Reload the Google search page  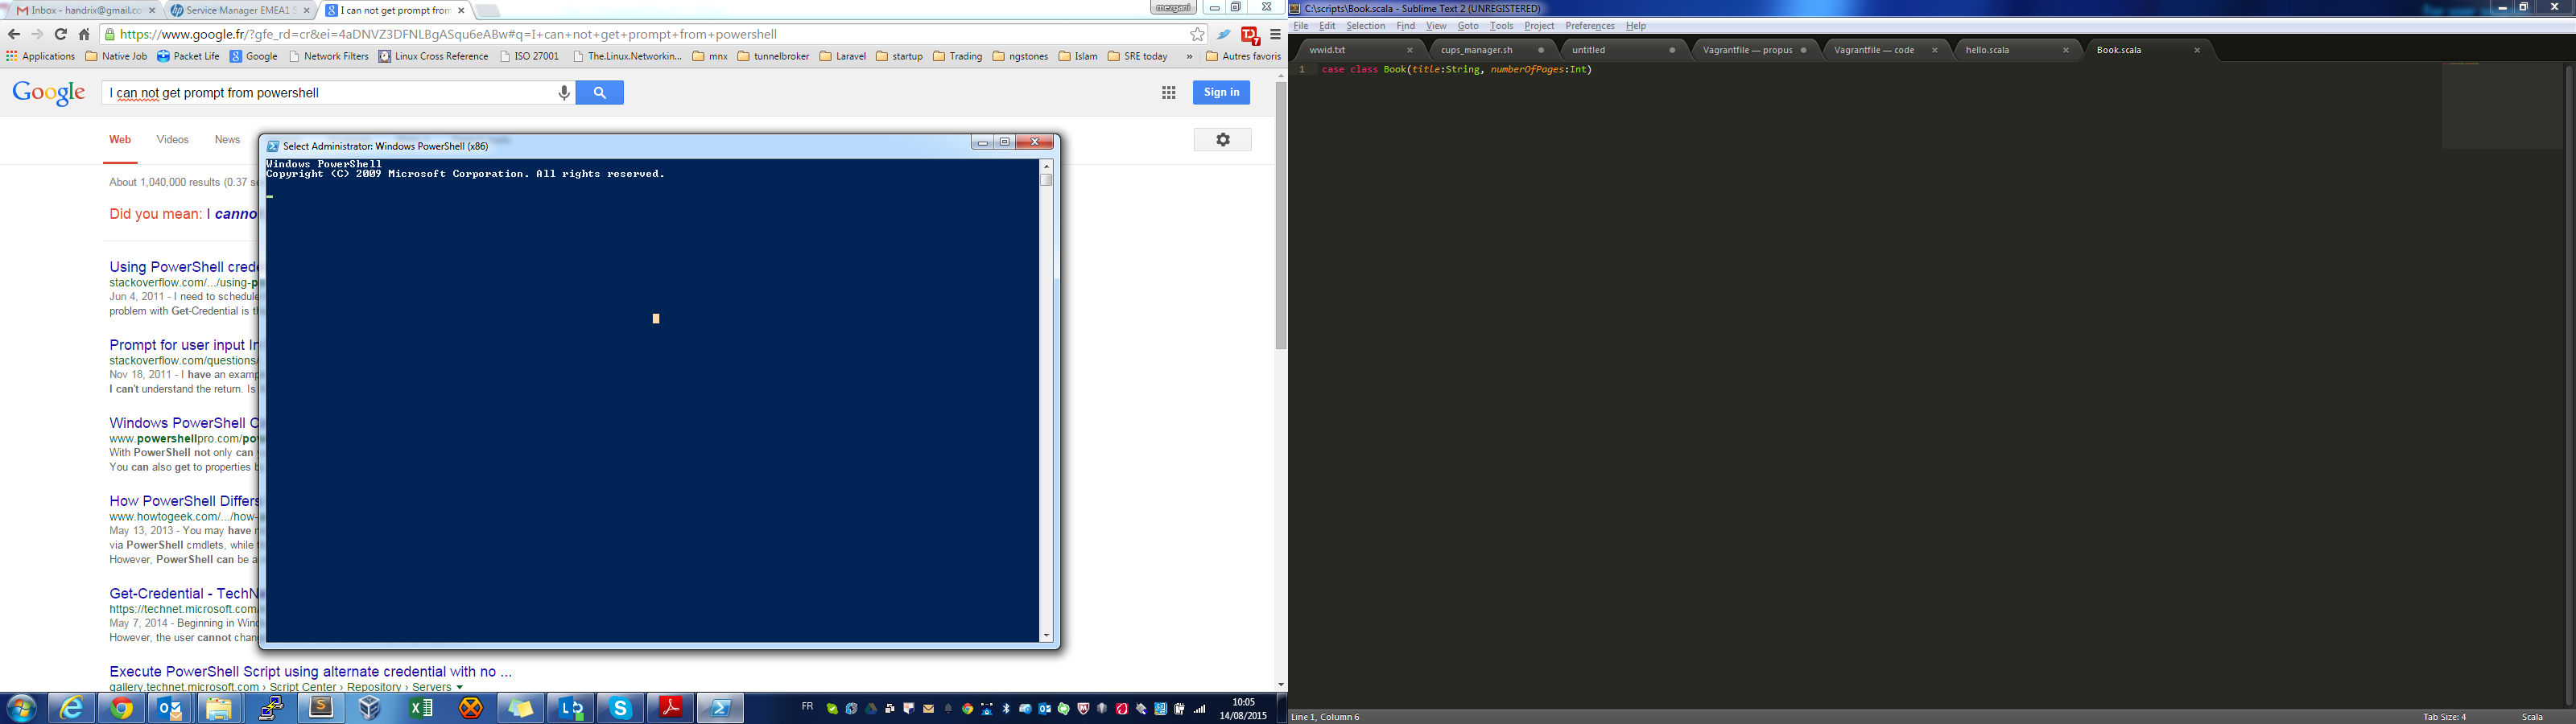(x=61, y=34)
